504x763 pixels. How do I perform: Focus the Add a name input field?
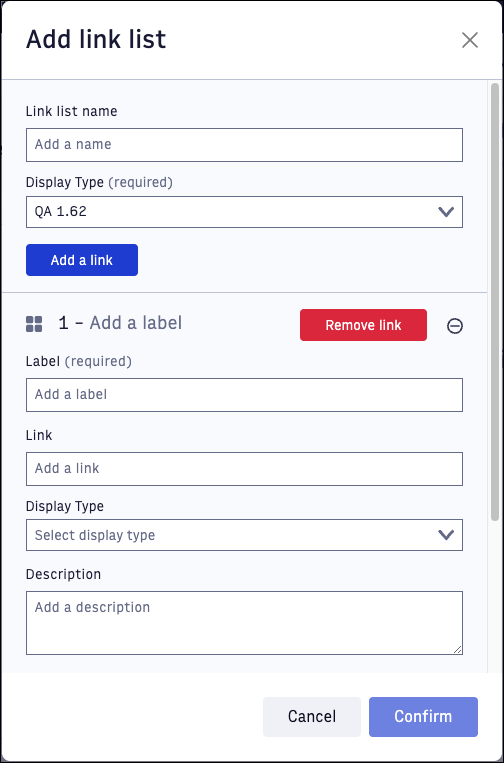tap(244, 145)
